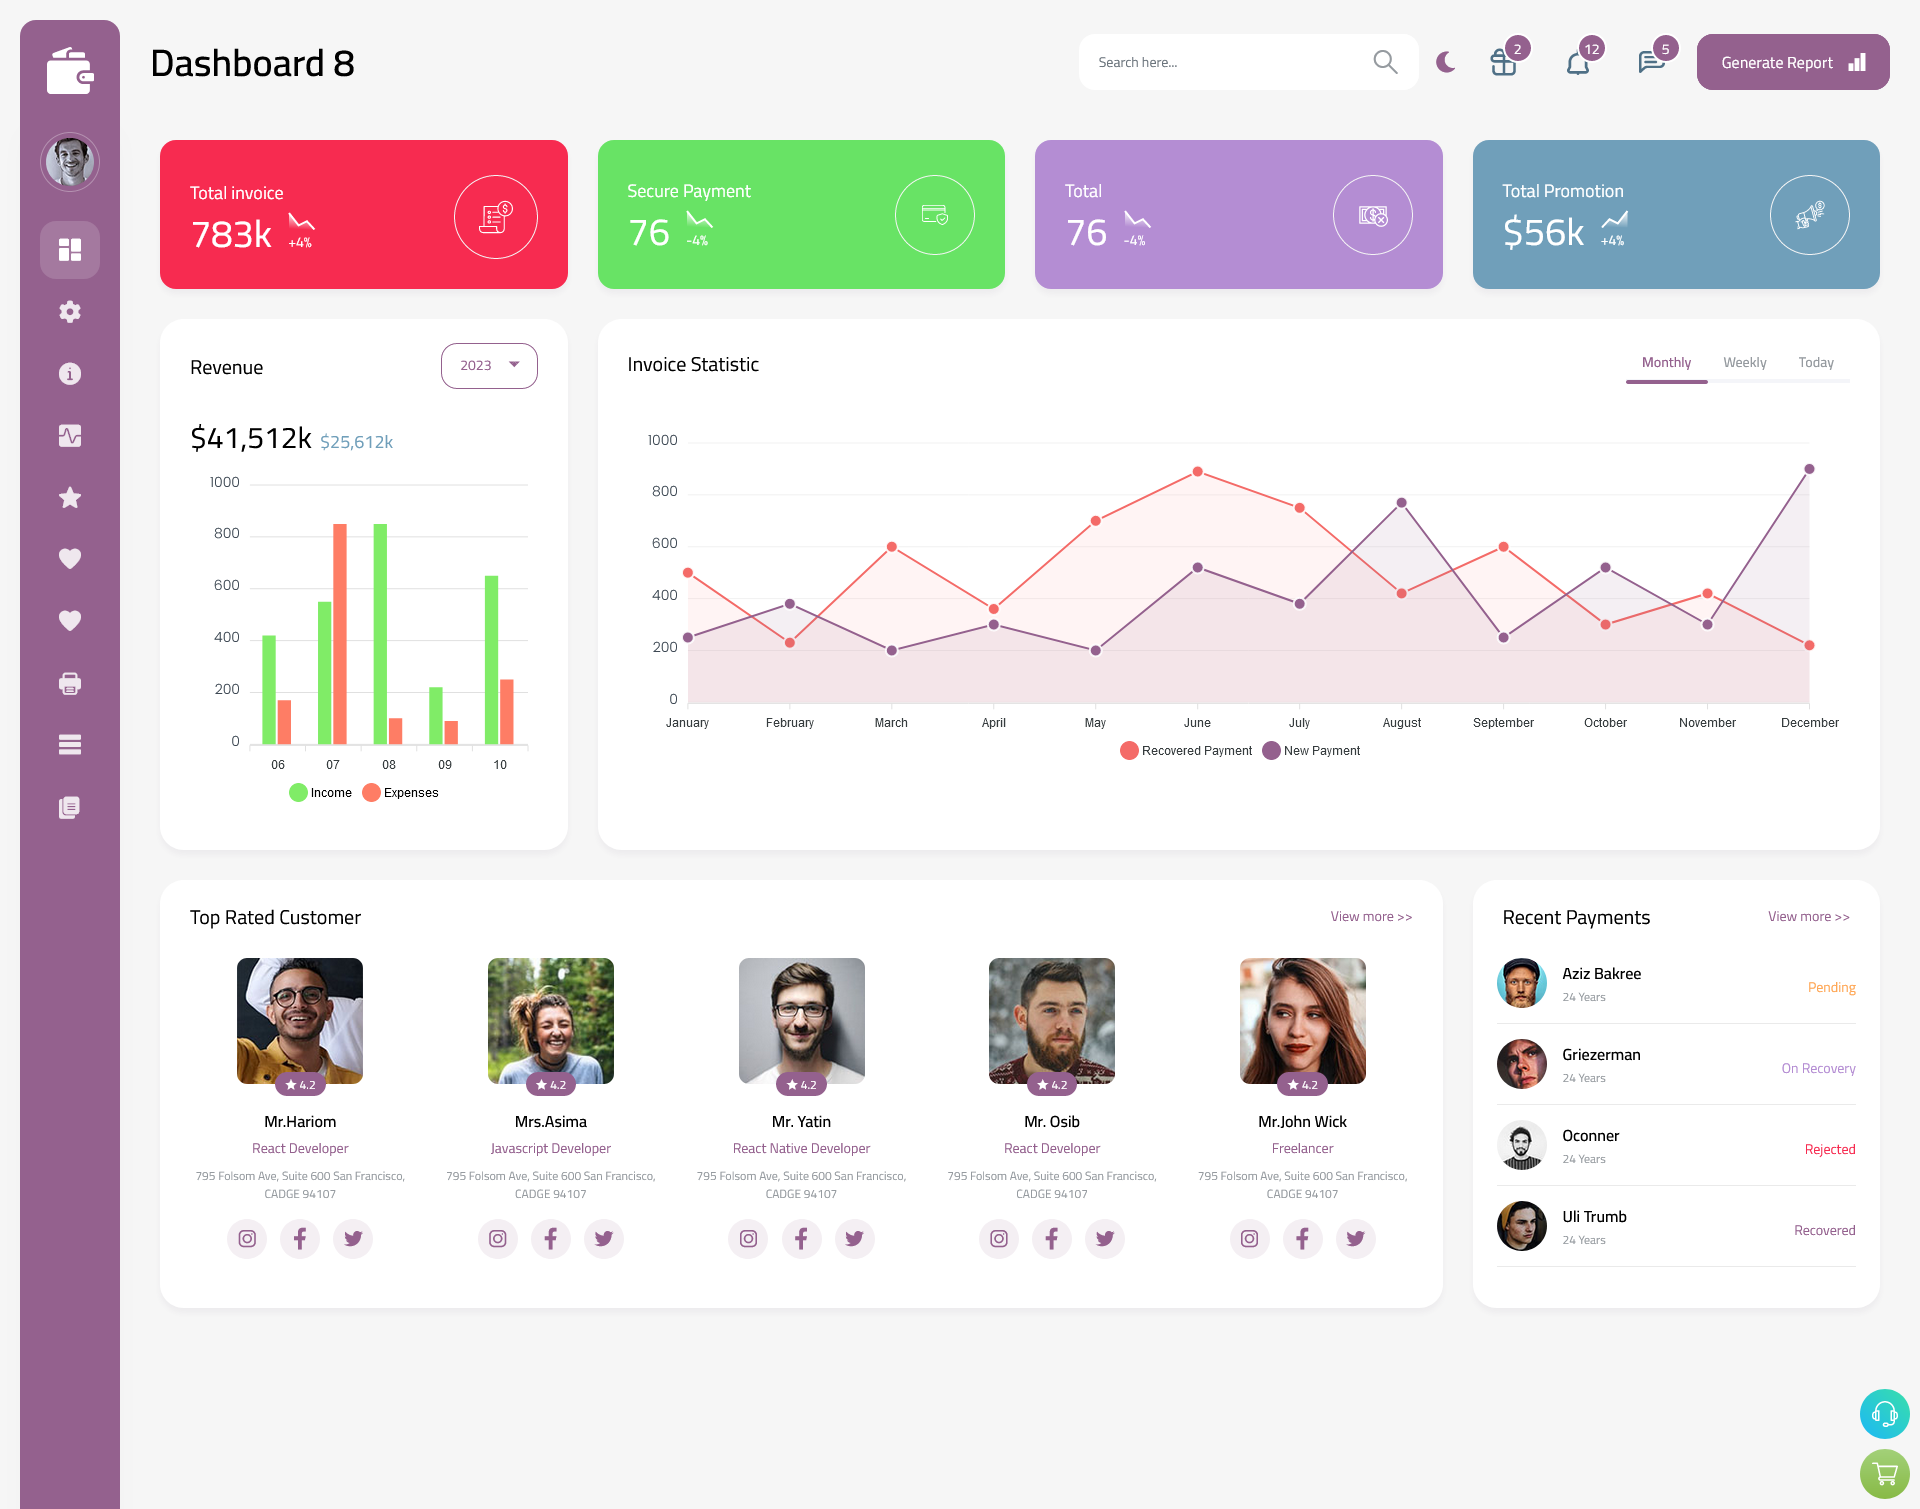The width and height of the screenshot is (1920, 1509).
Task: Click Generate Report button
Action: 1791,61
